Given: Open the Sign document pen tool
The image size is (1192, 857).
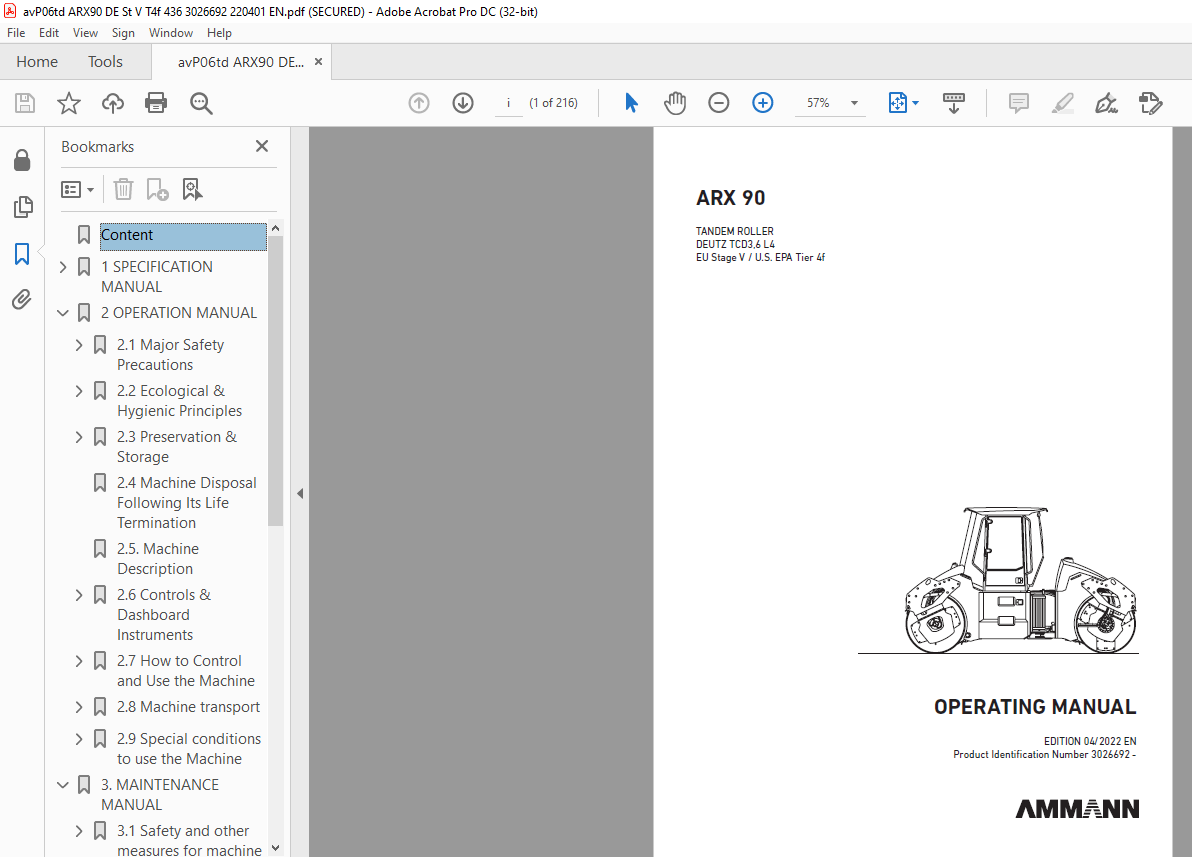Looking at the screenshot, I should tap(1106, 103).
